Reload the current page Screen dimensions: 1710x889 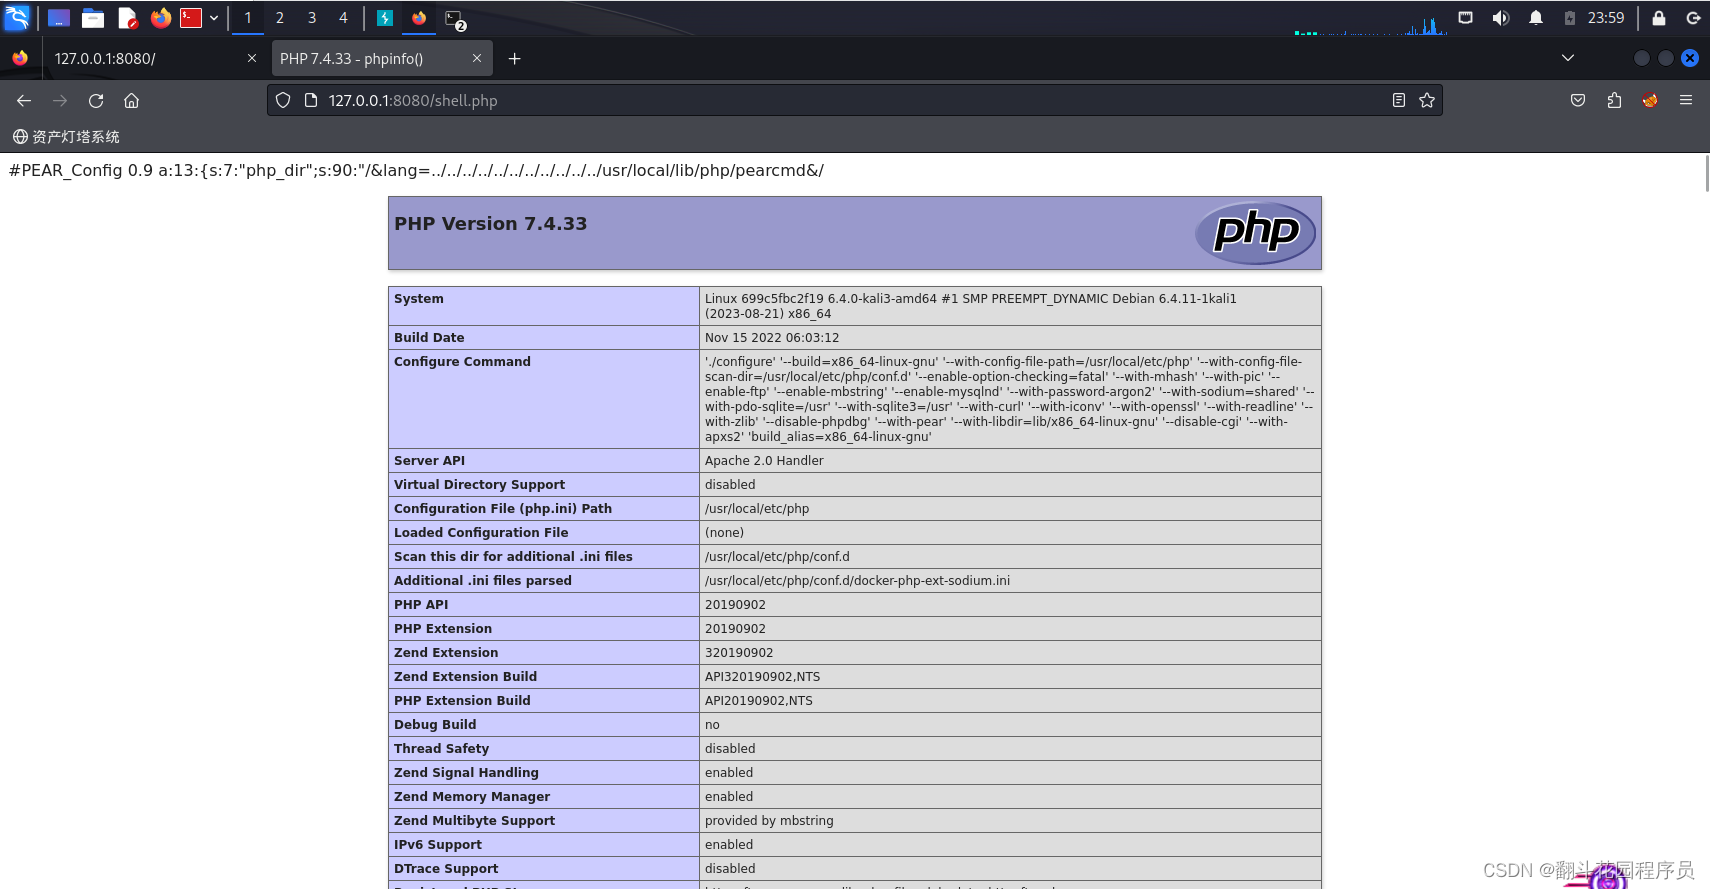96,100
